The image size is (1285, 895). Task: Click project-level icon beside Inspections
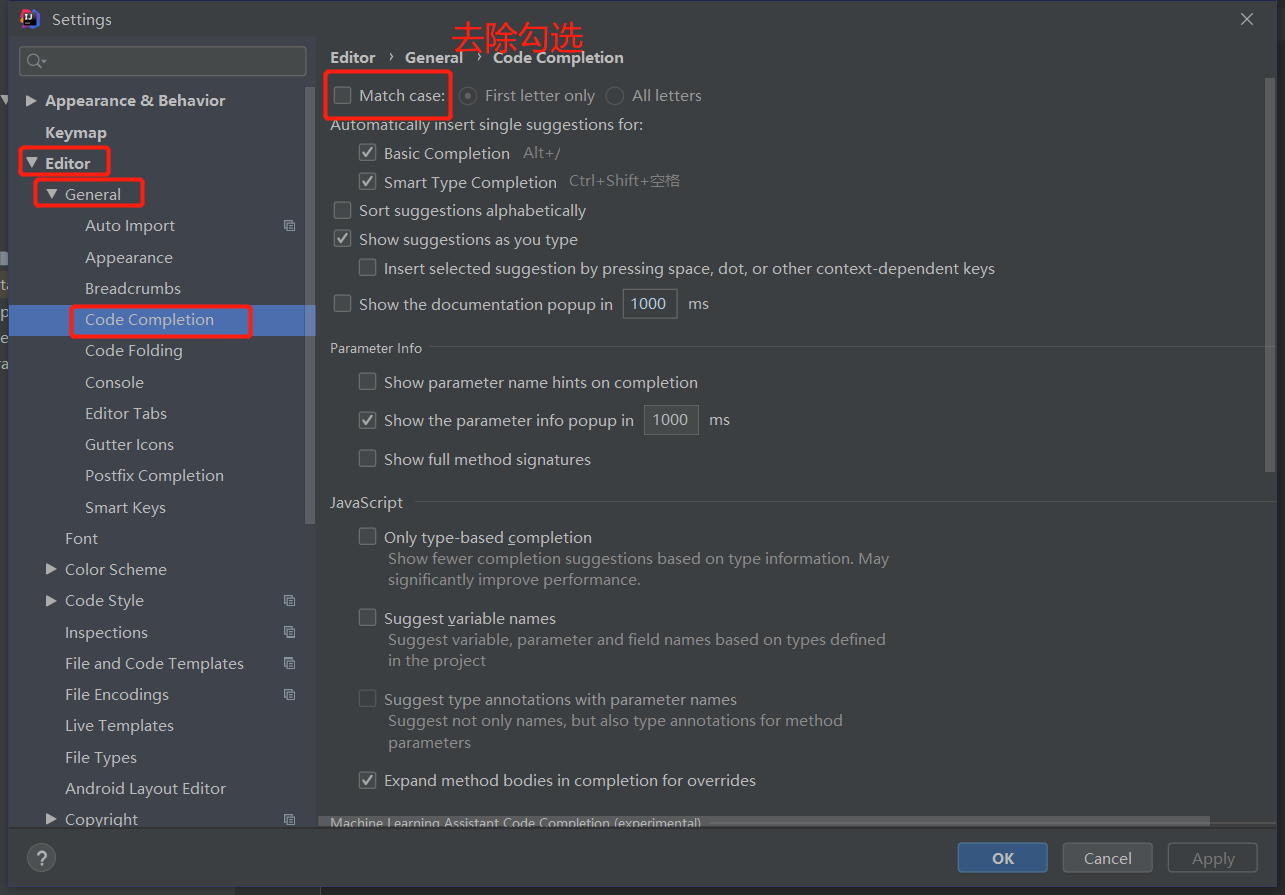289,632
